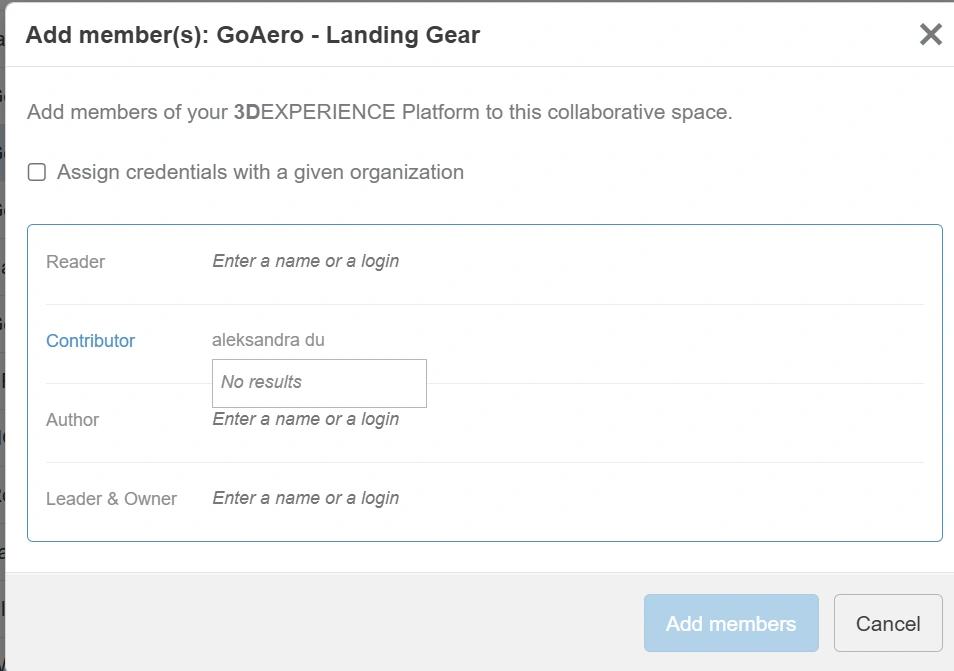Click the 'Assign credentials with a given organization' label

260,172
